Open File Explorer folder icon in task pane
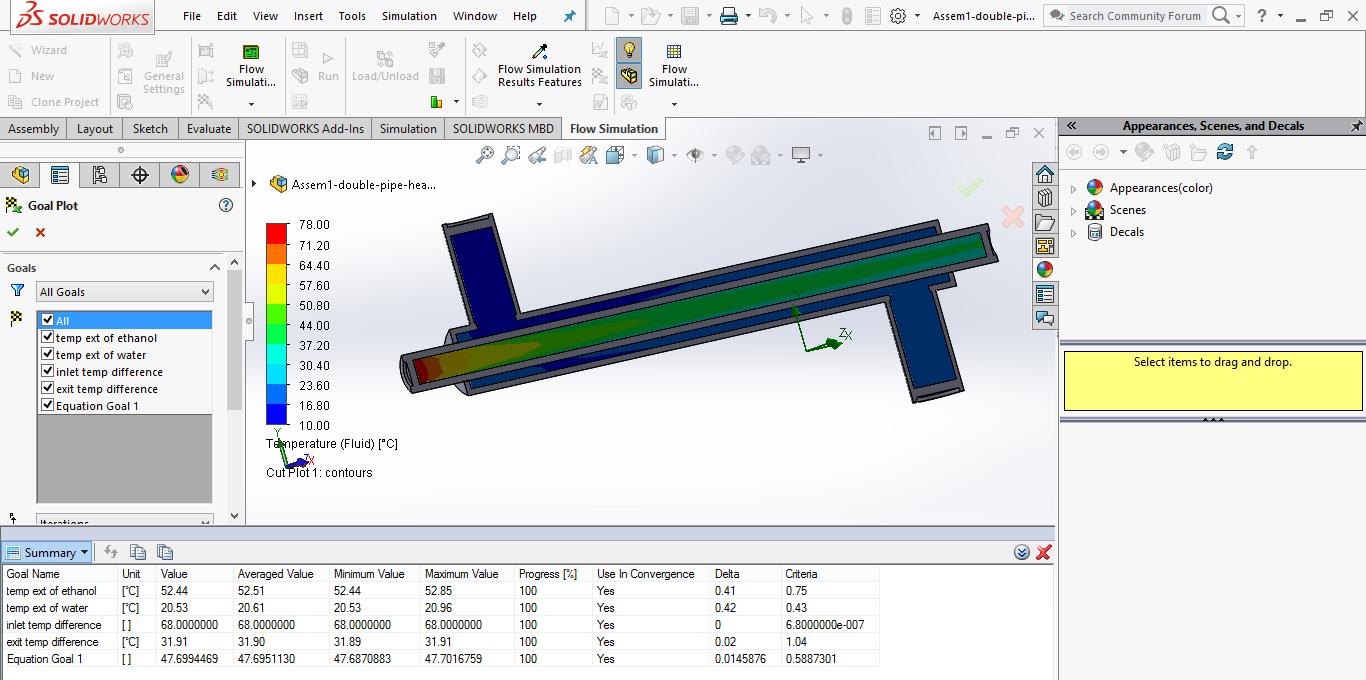The height and width of the screenshot is (680, 1366). pyautogui.click(x=1045, y=222)
